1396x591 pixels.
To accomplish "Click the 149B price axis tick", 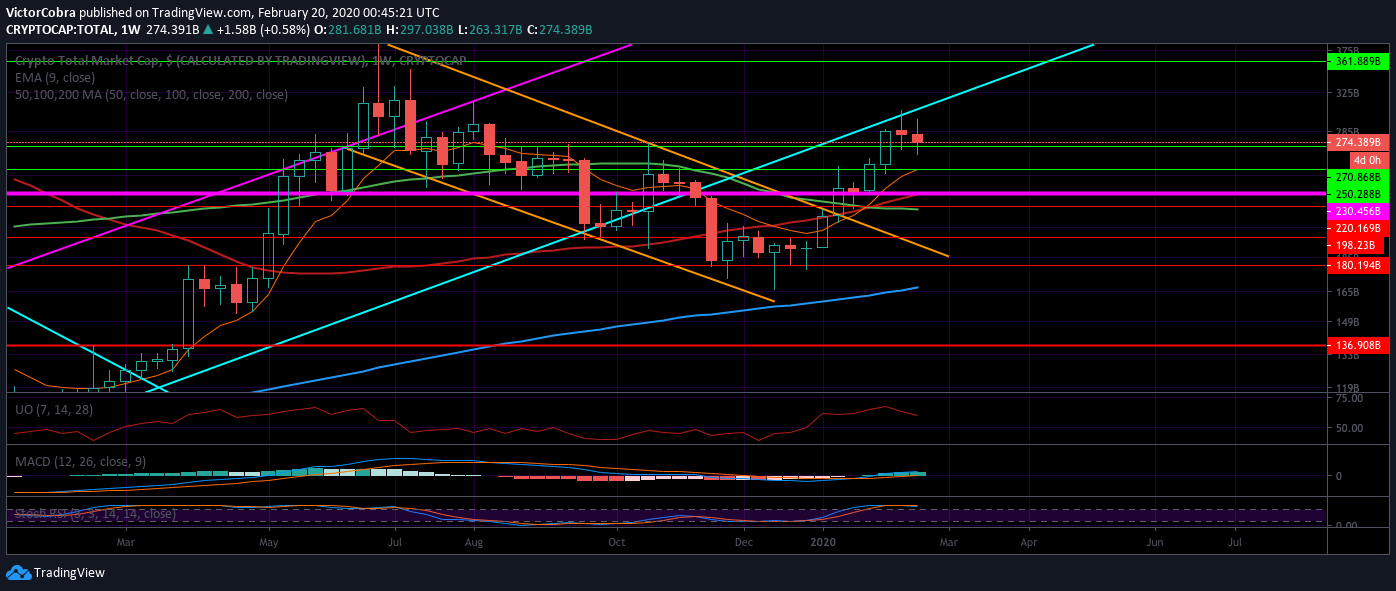I will click(x=1348, y=323).
